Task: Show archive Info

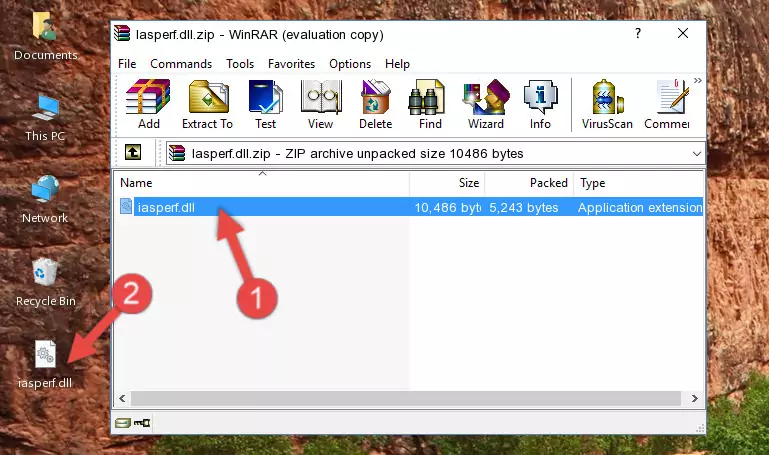Action: coord(540,104)
